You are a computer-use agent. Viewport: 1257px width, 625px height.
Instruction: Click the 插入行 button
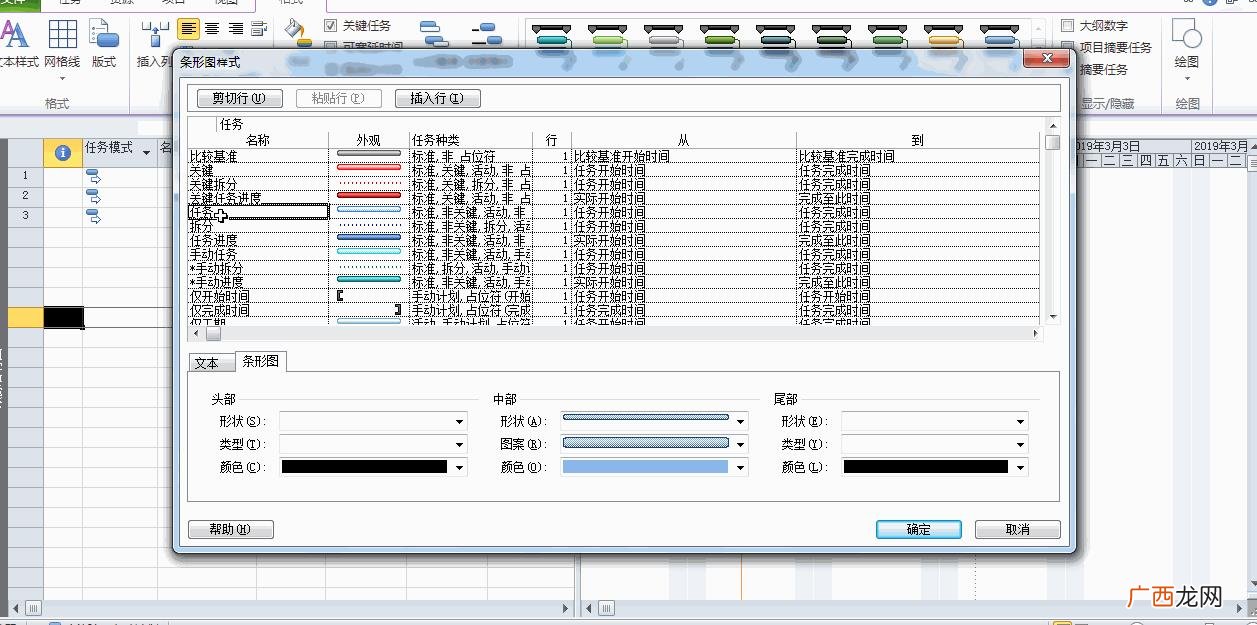(x=438, y=98)
